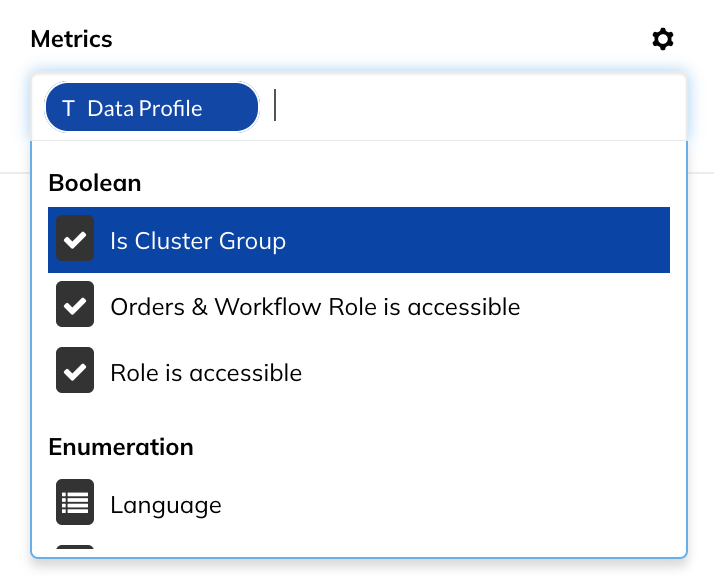Open Metrics settings gear
This screenshot has height=582, width=714.
pos(663,39)
